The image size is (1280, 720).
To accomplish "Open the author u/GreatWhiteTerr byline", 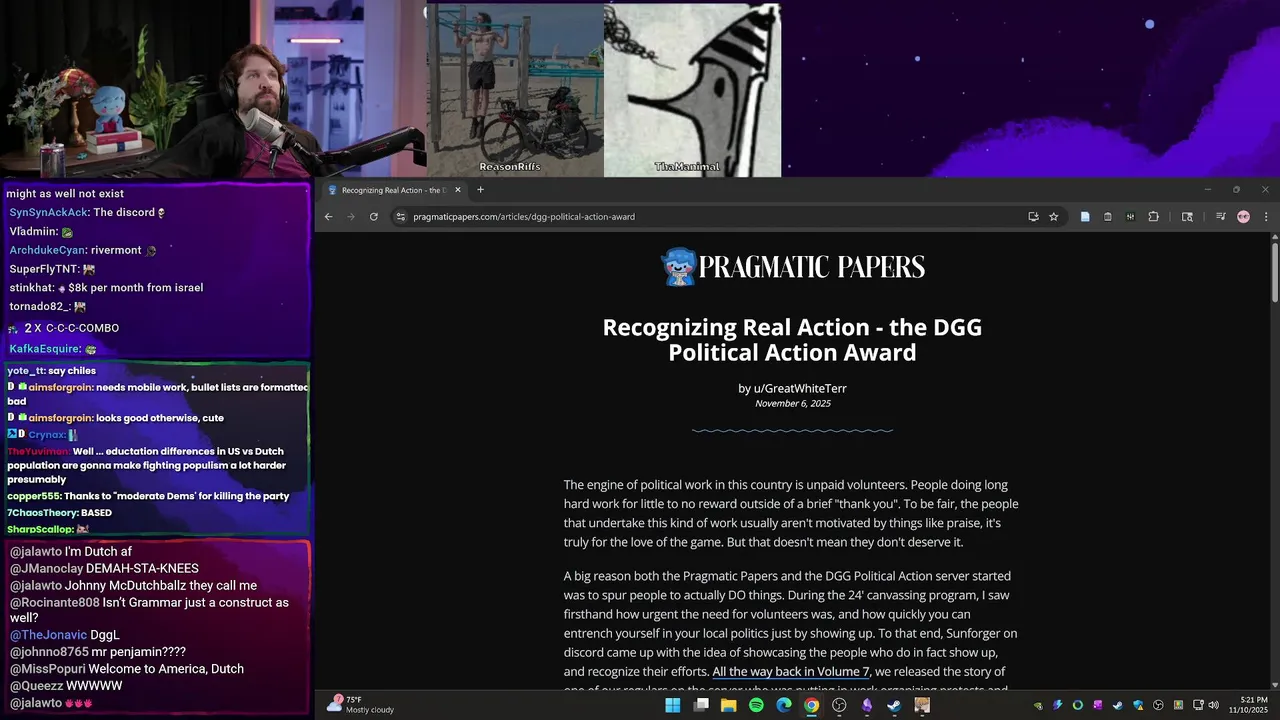I will 792,388.
